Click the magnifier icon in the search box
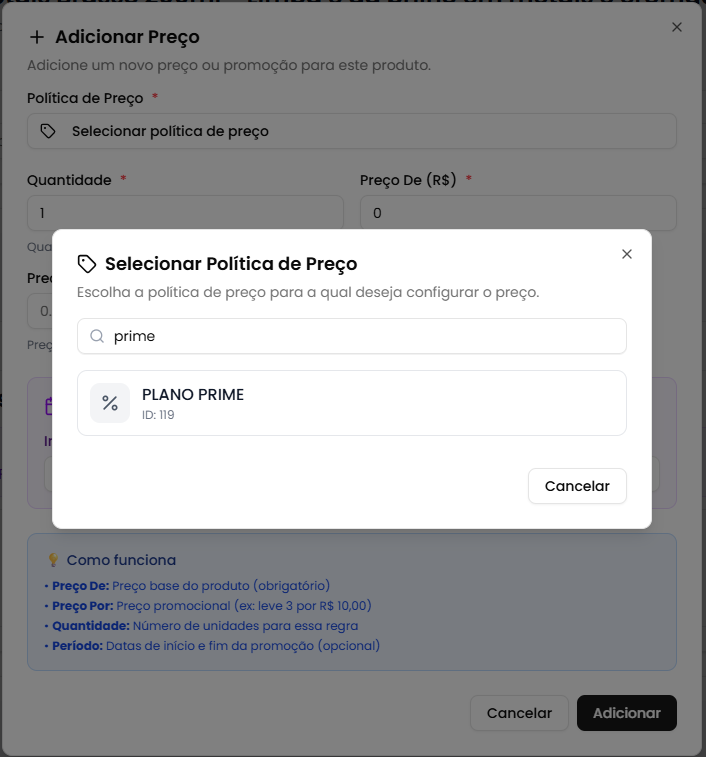The width and height of the screenshot is (706, 757). coord(97,337)
